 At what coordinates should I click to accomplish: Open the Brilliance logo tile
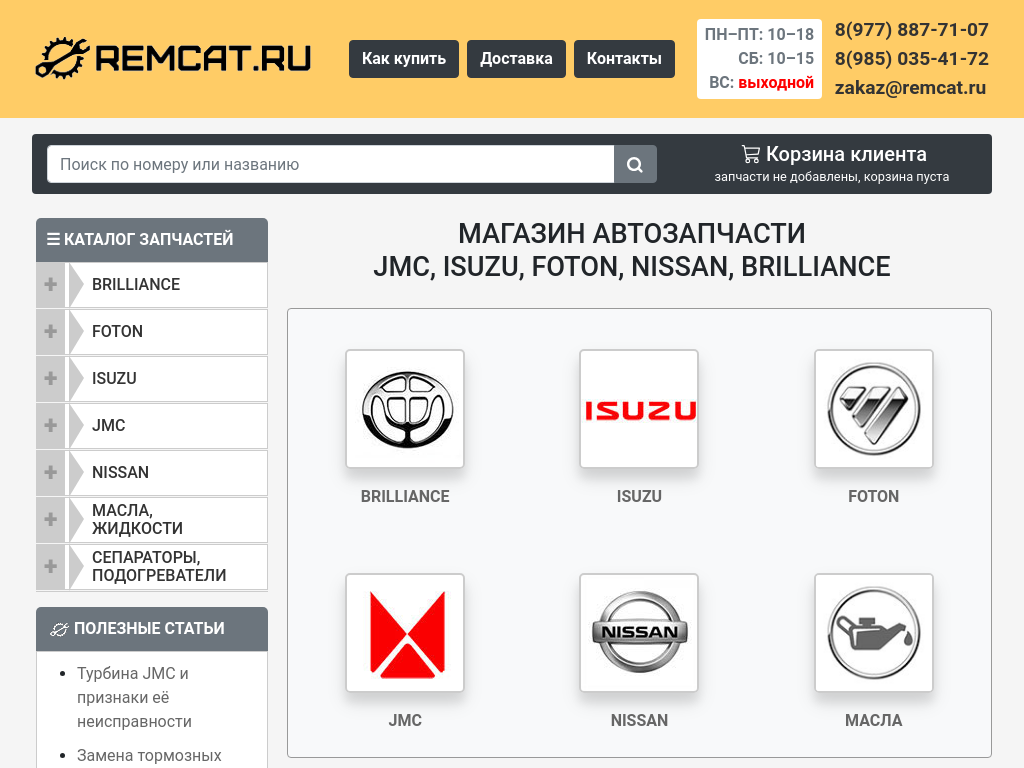(405, 409)
